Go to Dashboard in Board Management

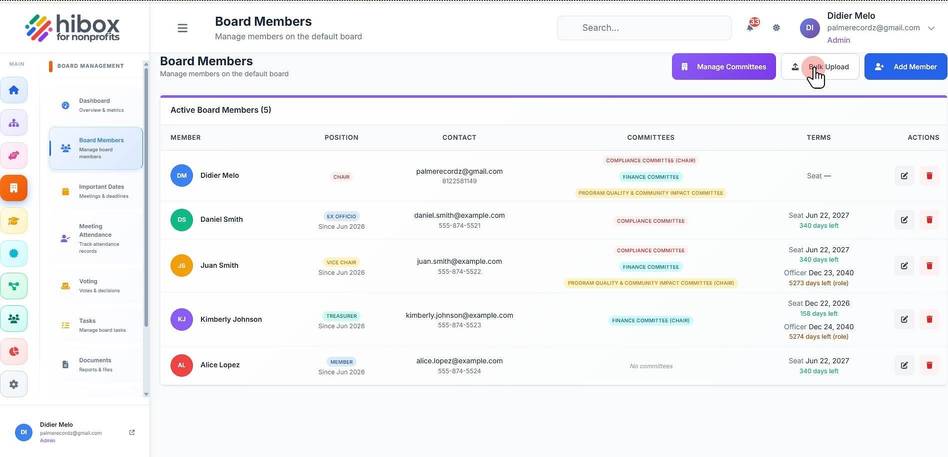(x=96, y=105)
